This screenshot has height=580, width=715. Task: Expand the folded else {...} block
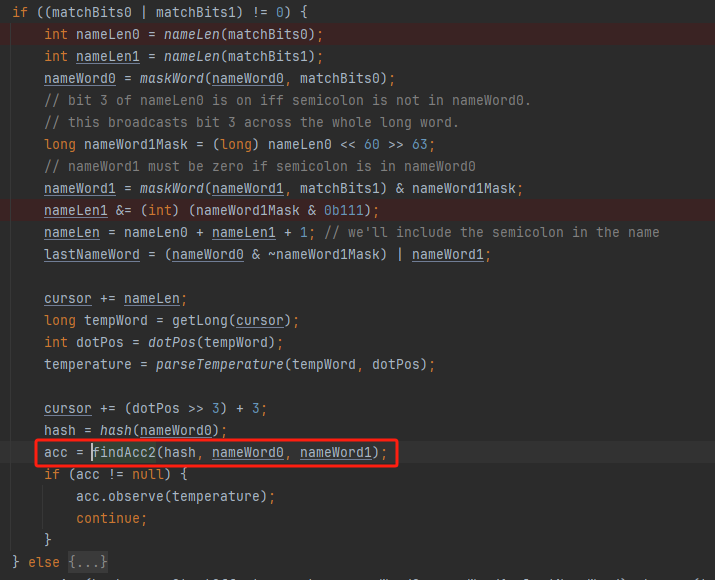pos(88,562)
